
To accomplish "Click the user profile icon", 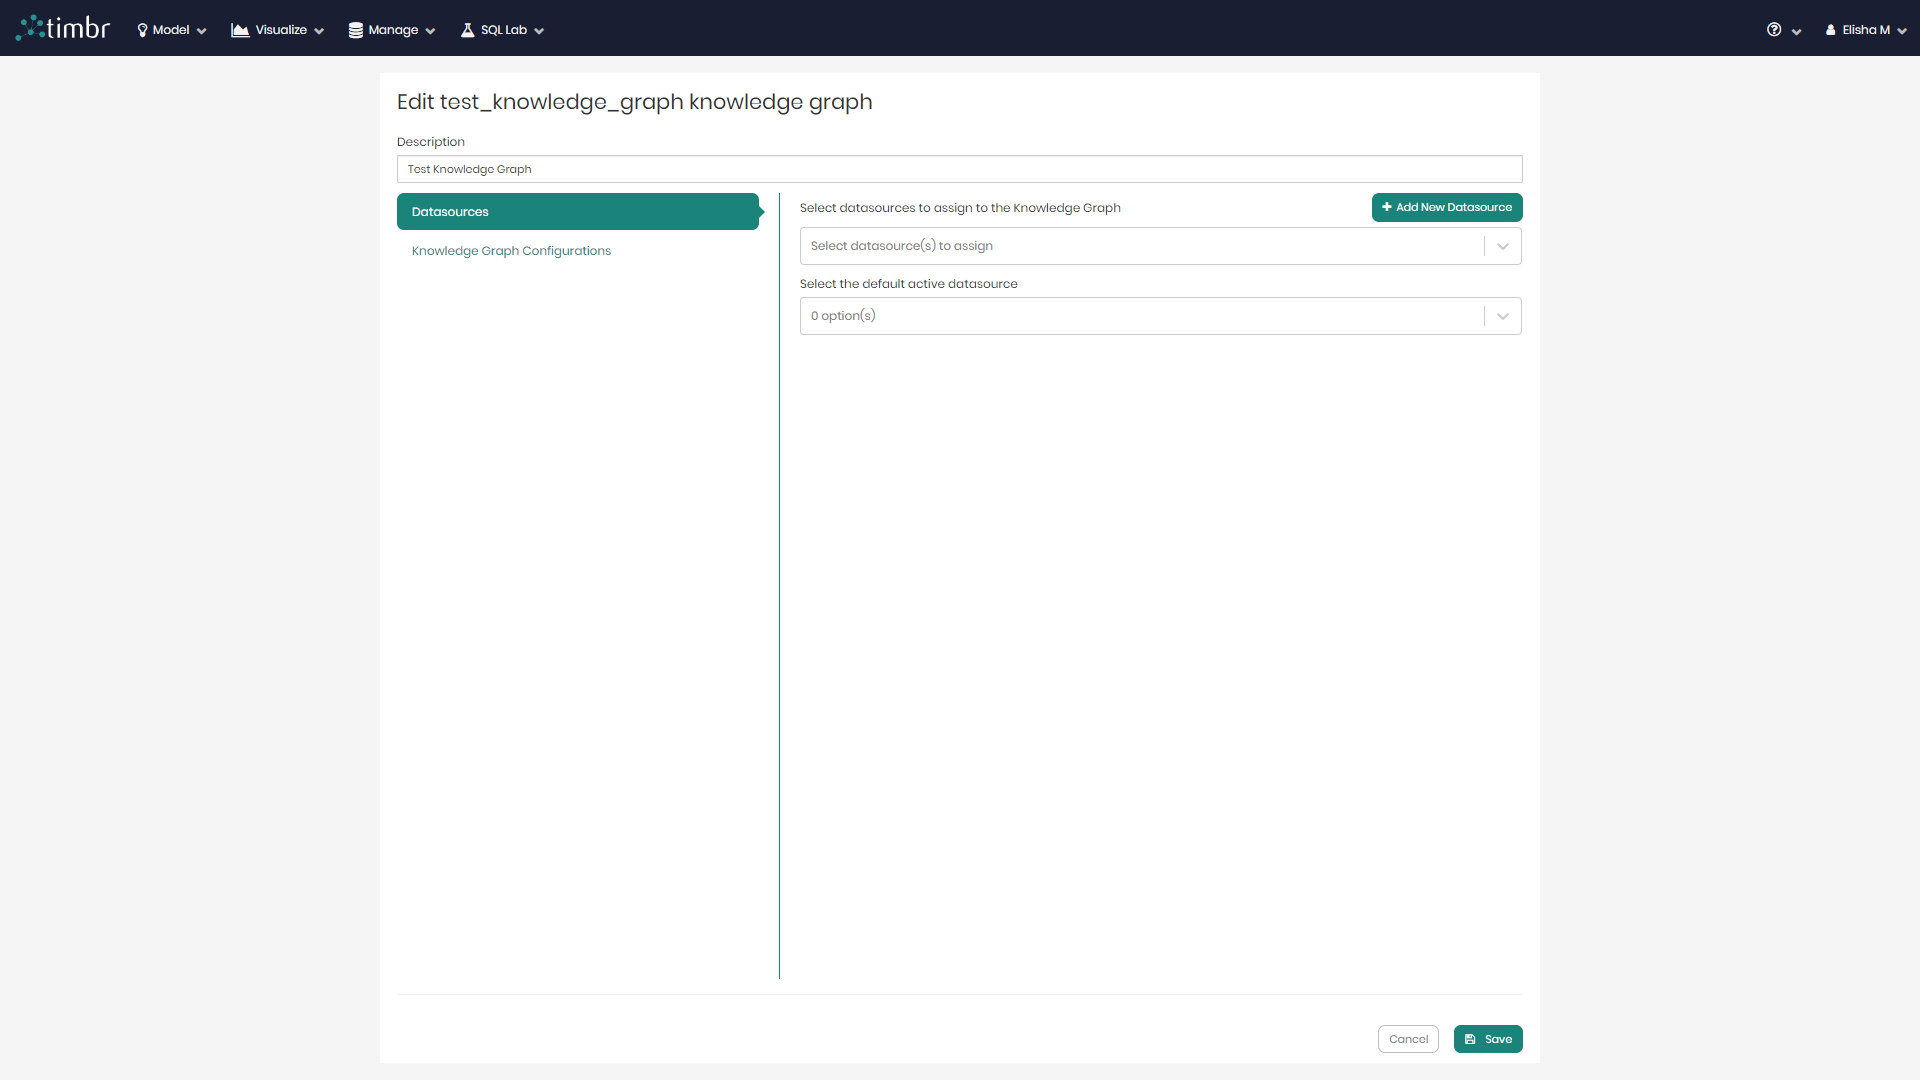I will [x=1831, y=30].
